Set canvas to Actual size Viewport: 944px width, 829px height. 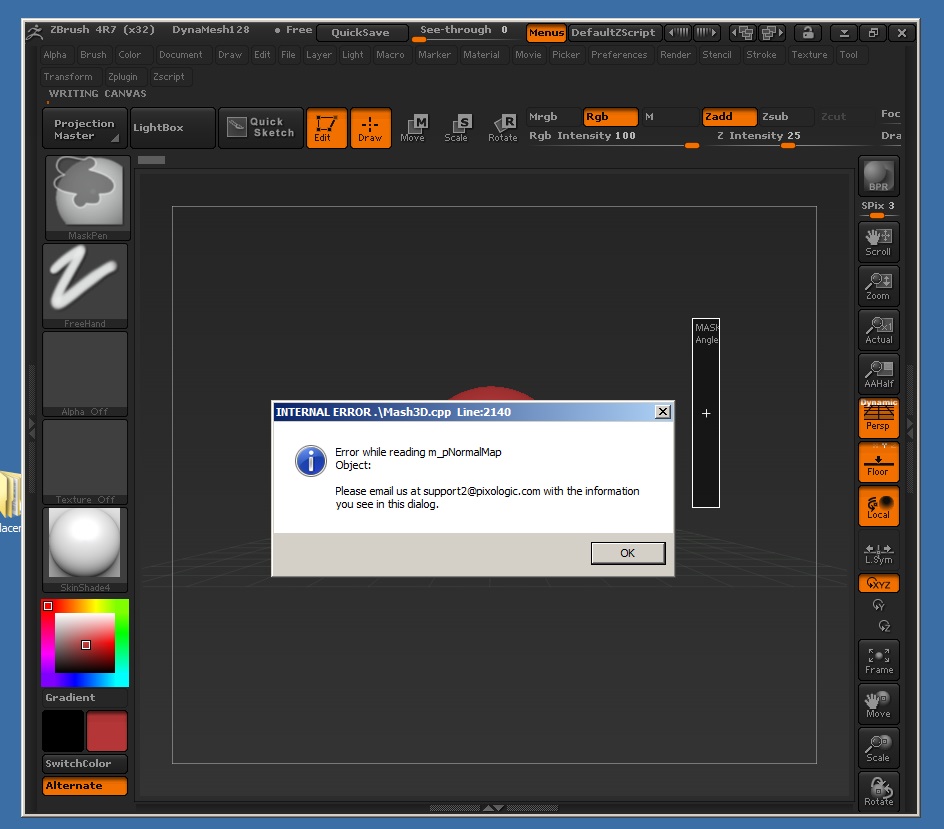pyautogui.click(x=878, y=330)
